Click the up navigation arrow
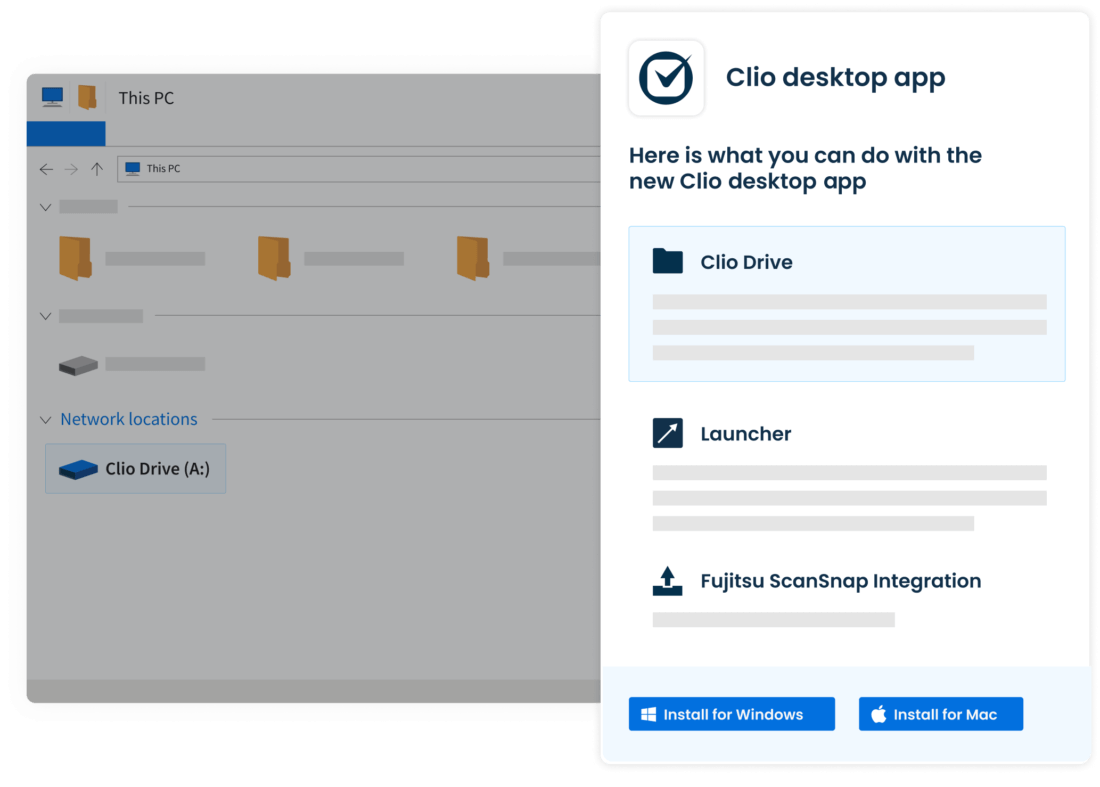 click(x=97, y=168)
